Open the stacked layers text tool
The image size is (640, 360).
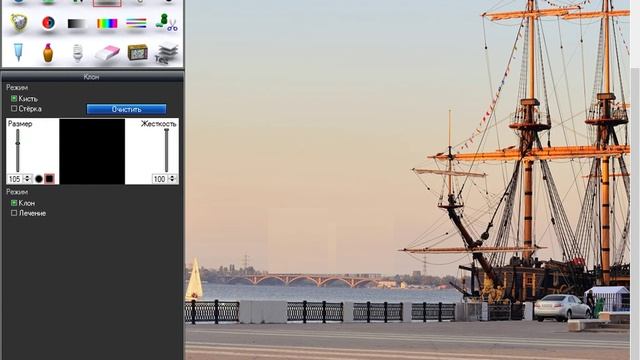167,53
